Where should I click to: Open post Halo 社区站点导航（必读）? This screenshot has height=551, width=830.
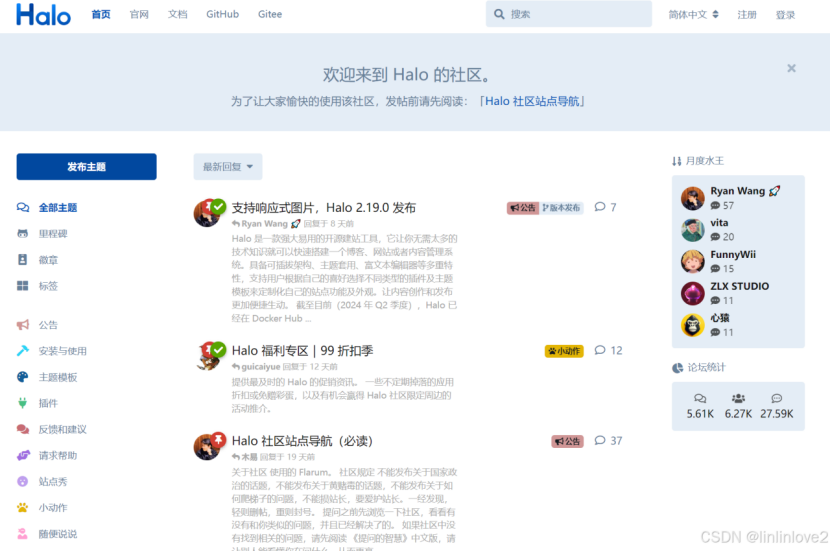click(x=302, y=441)
